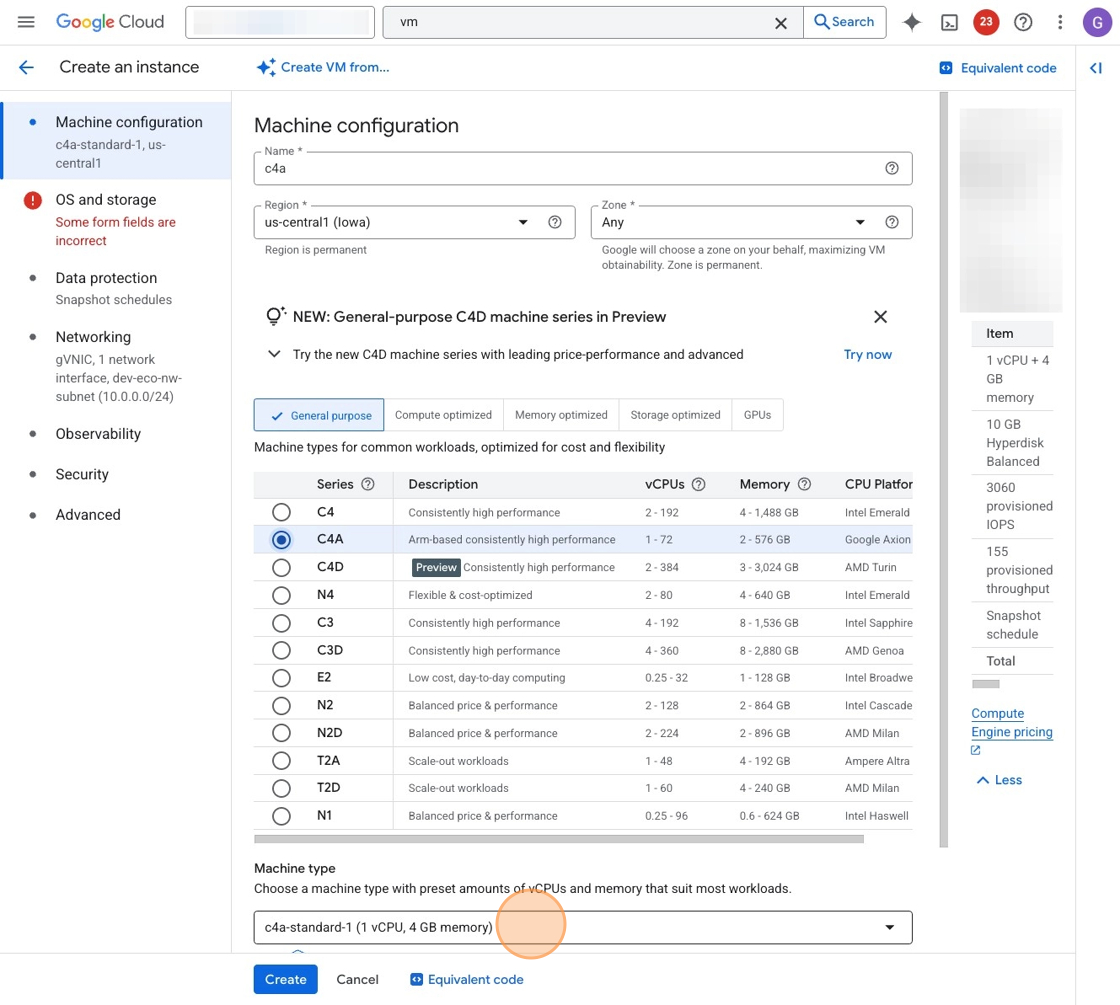The width and height of the screenshot is (1120, 1005).
Task: Click the Series column help icon
Action: (x=368, y=484)
